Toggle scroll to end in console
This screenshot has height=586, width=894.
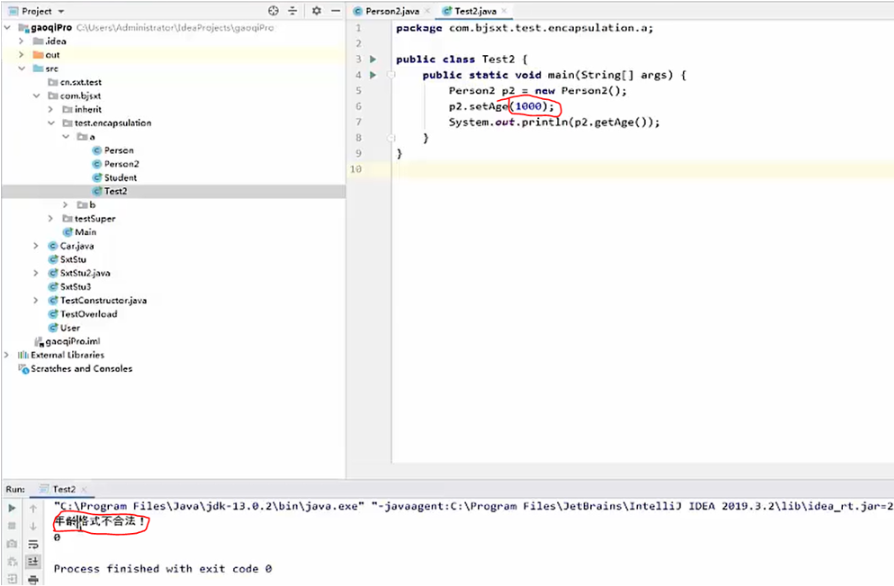33,561
